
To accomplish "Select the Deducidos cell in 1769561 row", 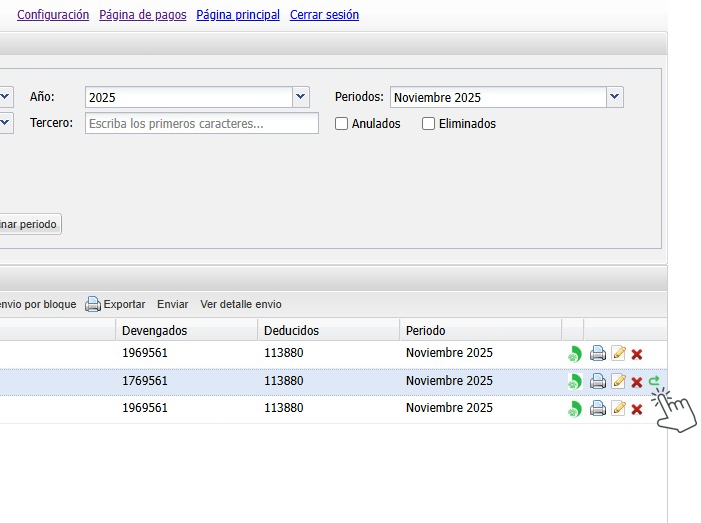I will click(x=283, y=381).
